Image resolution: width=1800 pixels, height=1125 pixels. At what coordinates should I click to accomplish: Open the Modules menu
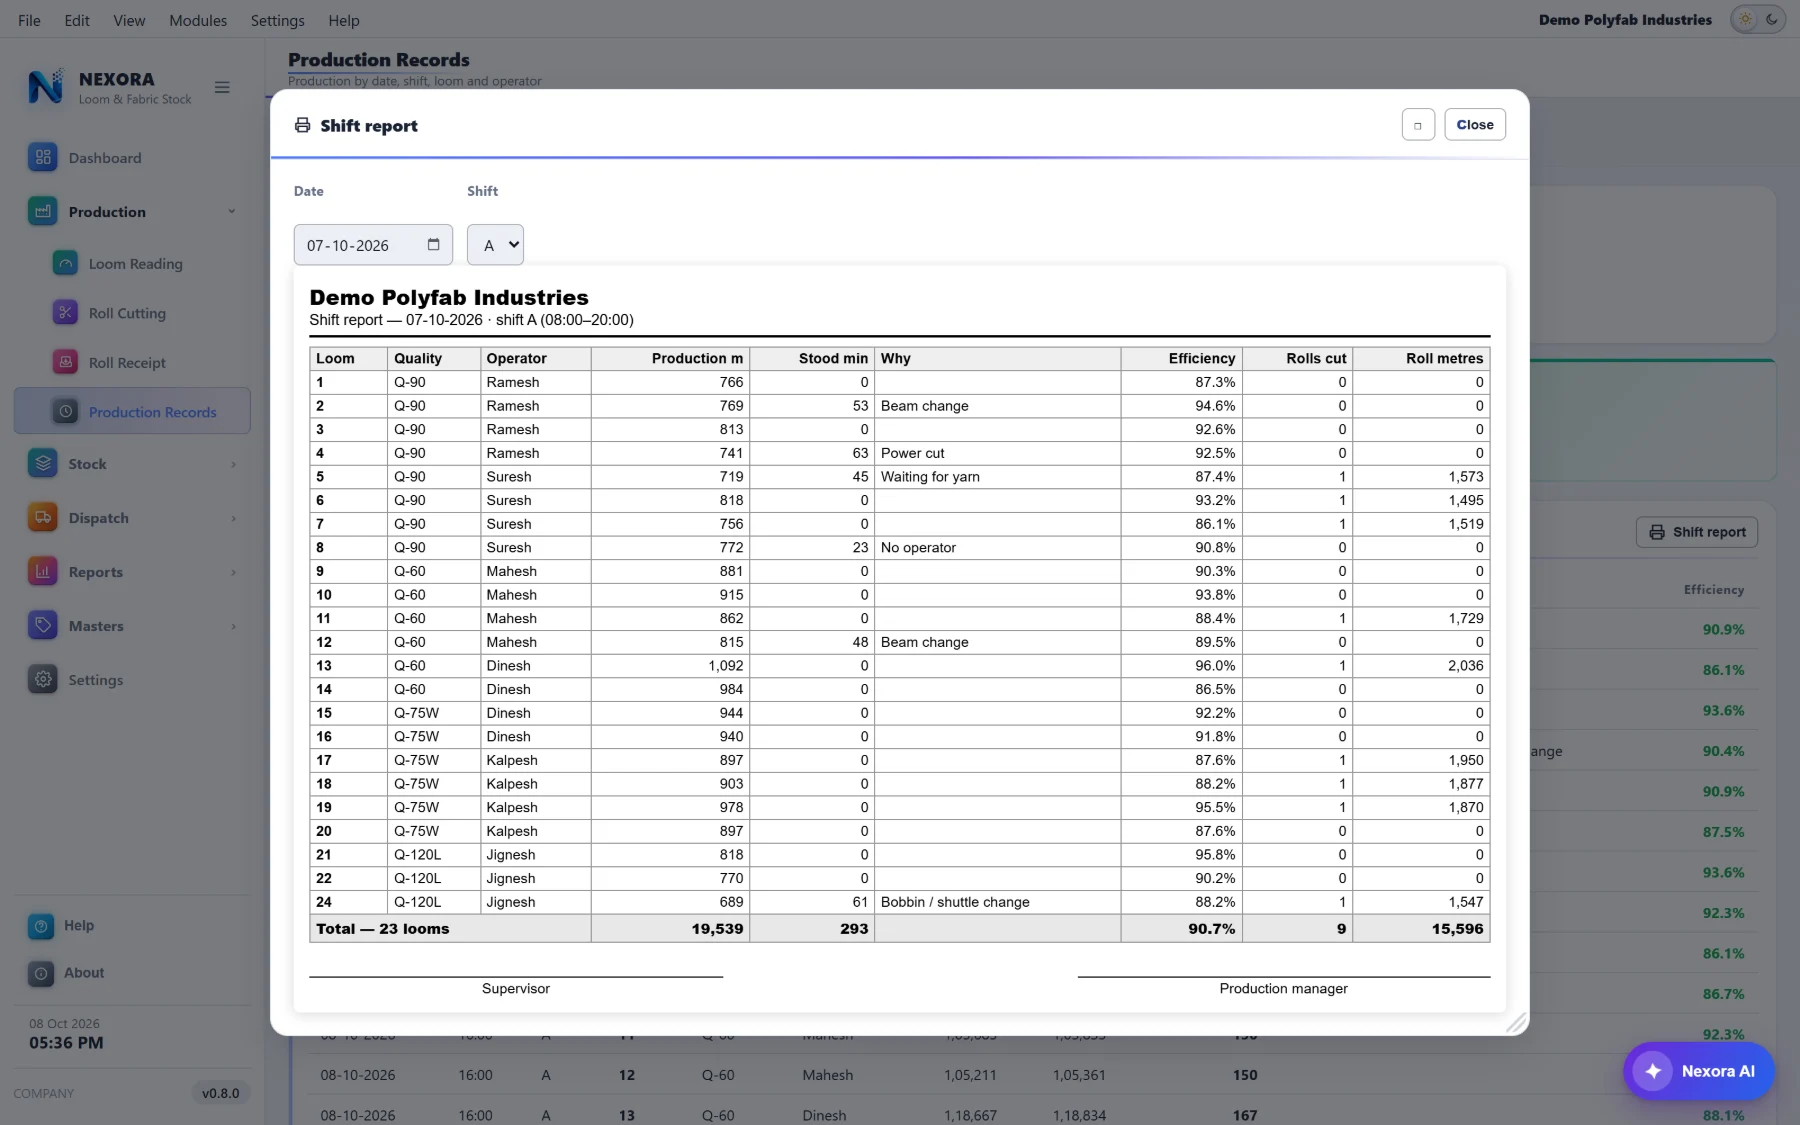(x=198, y=20)
